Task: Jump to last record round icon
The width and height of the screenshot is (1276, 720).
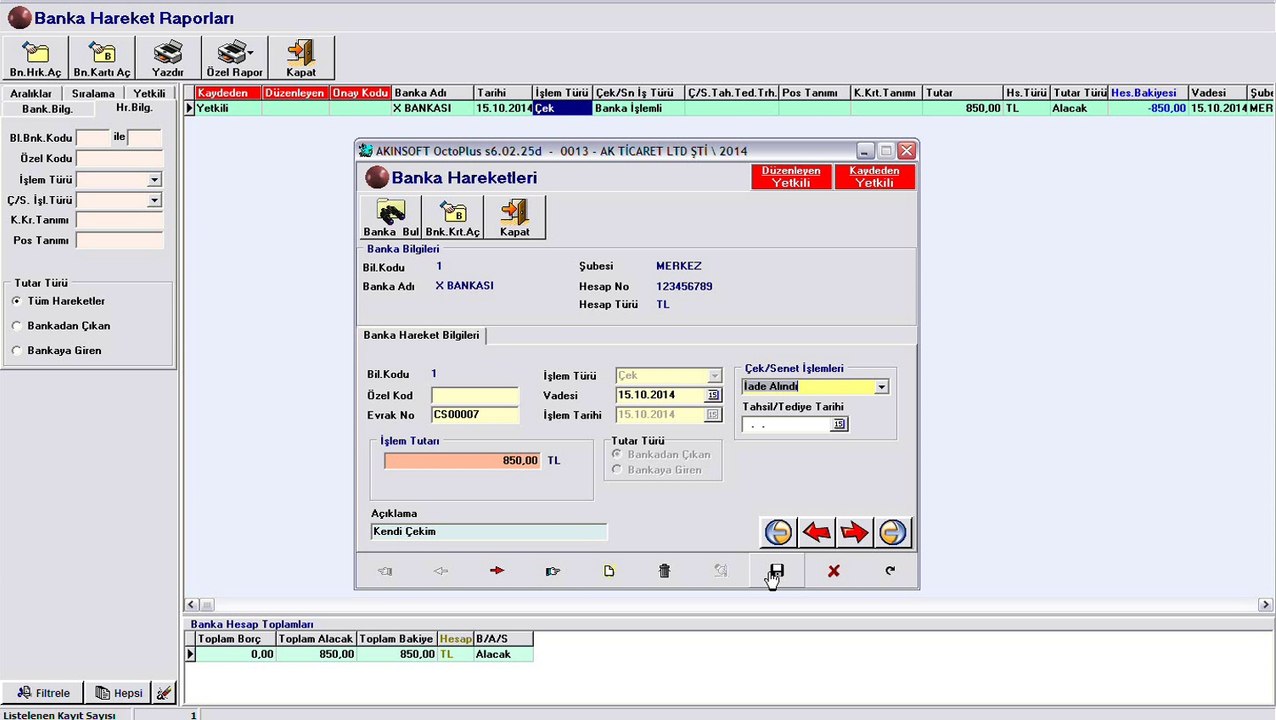Action: (892, 532)
